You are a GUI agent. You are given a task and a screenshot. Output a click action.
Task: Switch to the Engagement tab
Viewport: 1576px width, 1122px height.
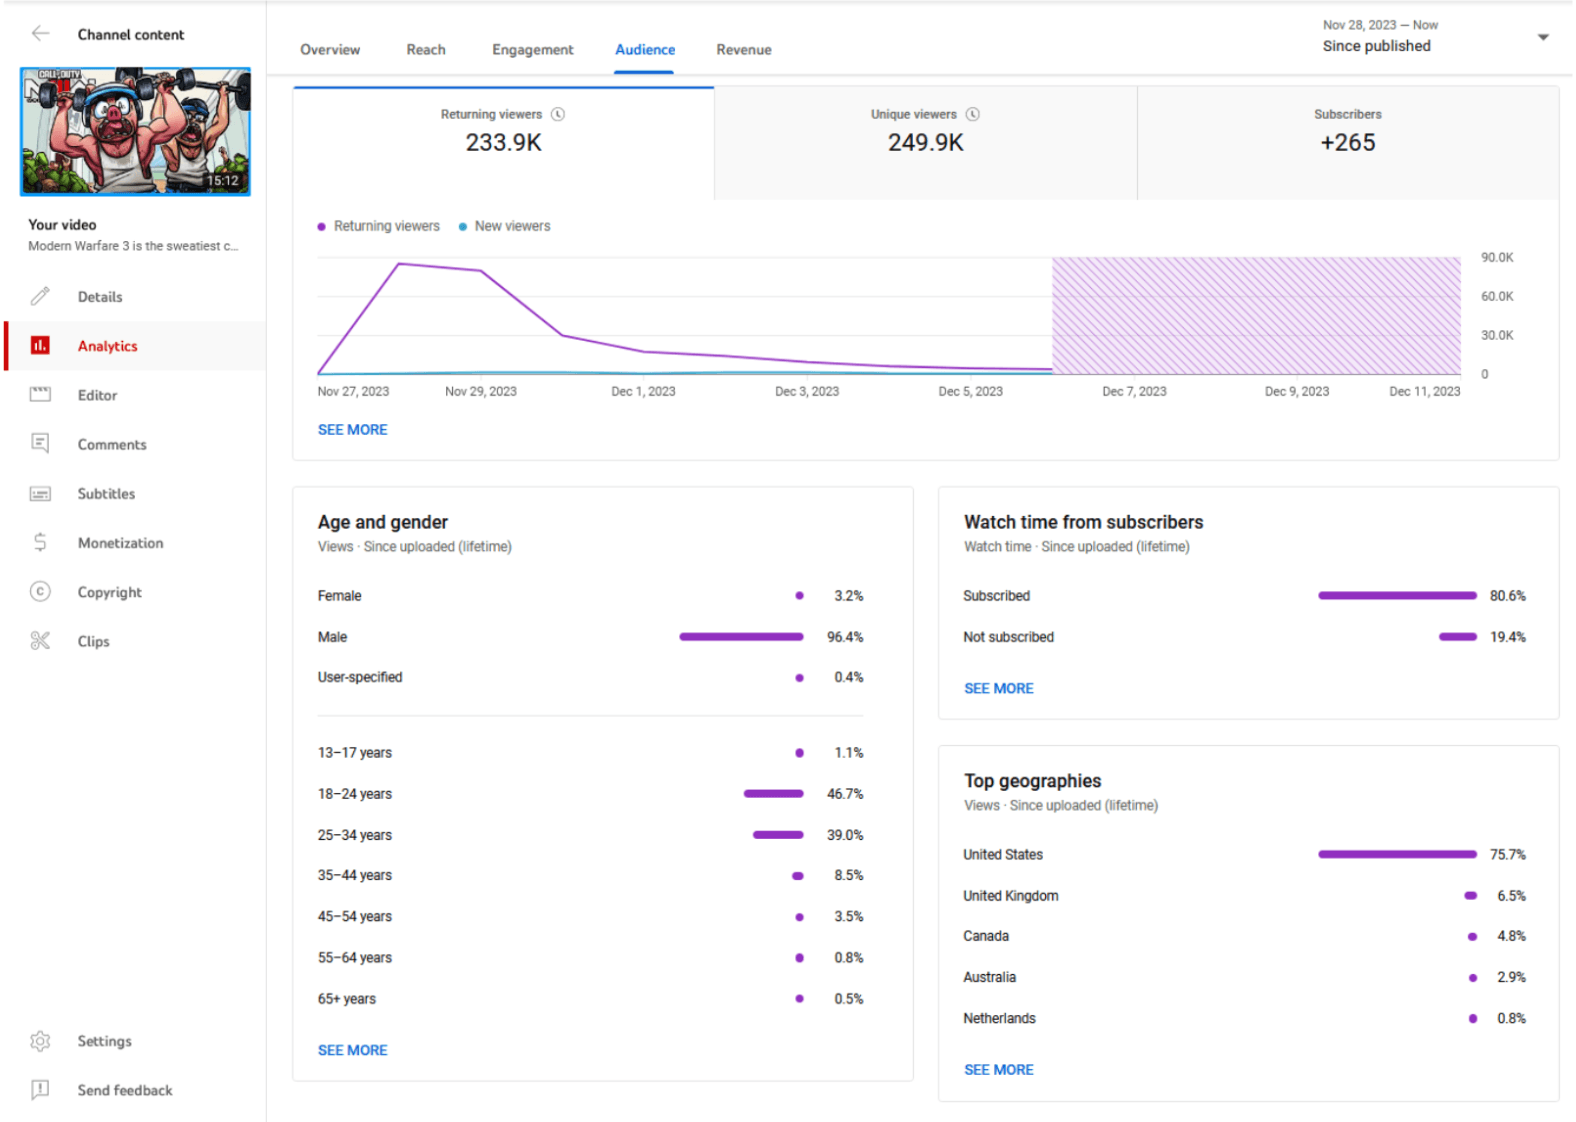(x=532, y=50)
